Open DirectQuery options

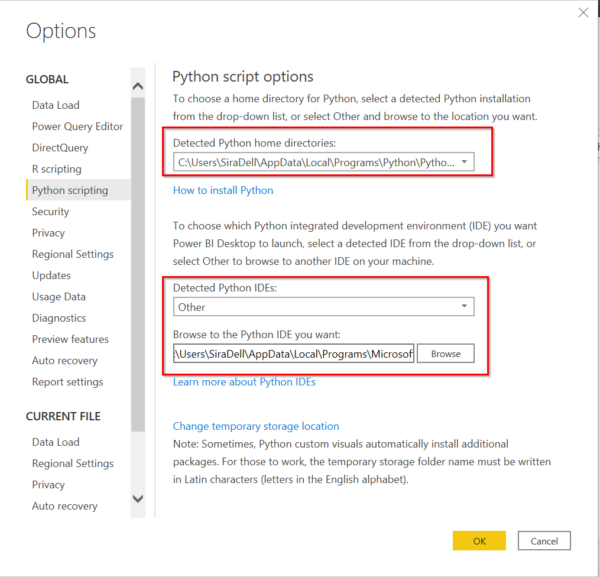pyautogui.click(x=60, y=148)
